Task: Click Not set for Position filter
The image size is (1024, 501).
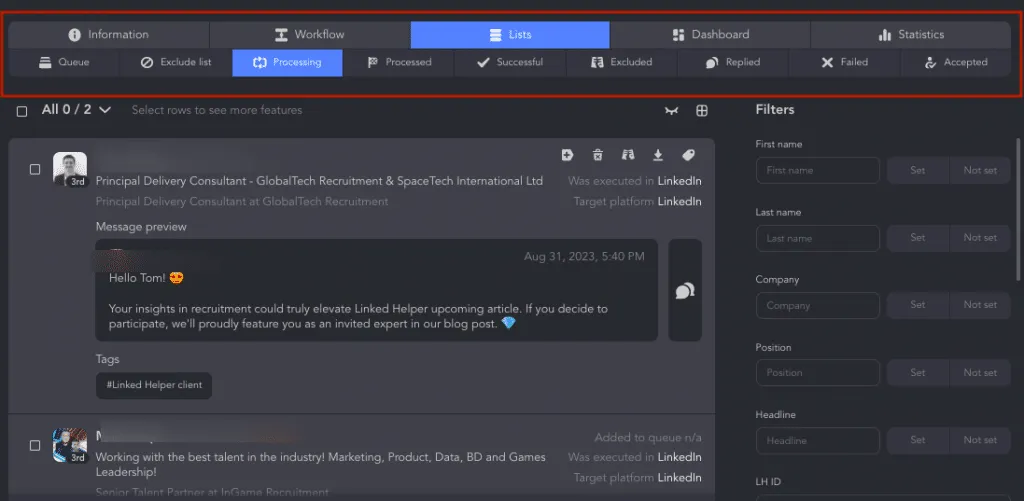Action: (980, 373)
